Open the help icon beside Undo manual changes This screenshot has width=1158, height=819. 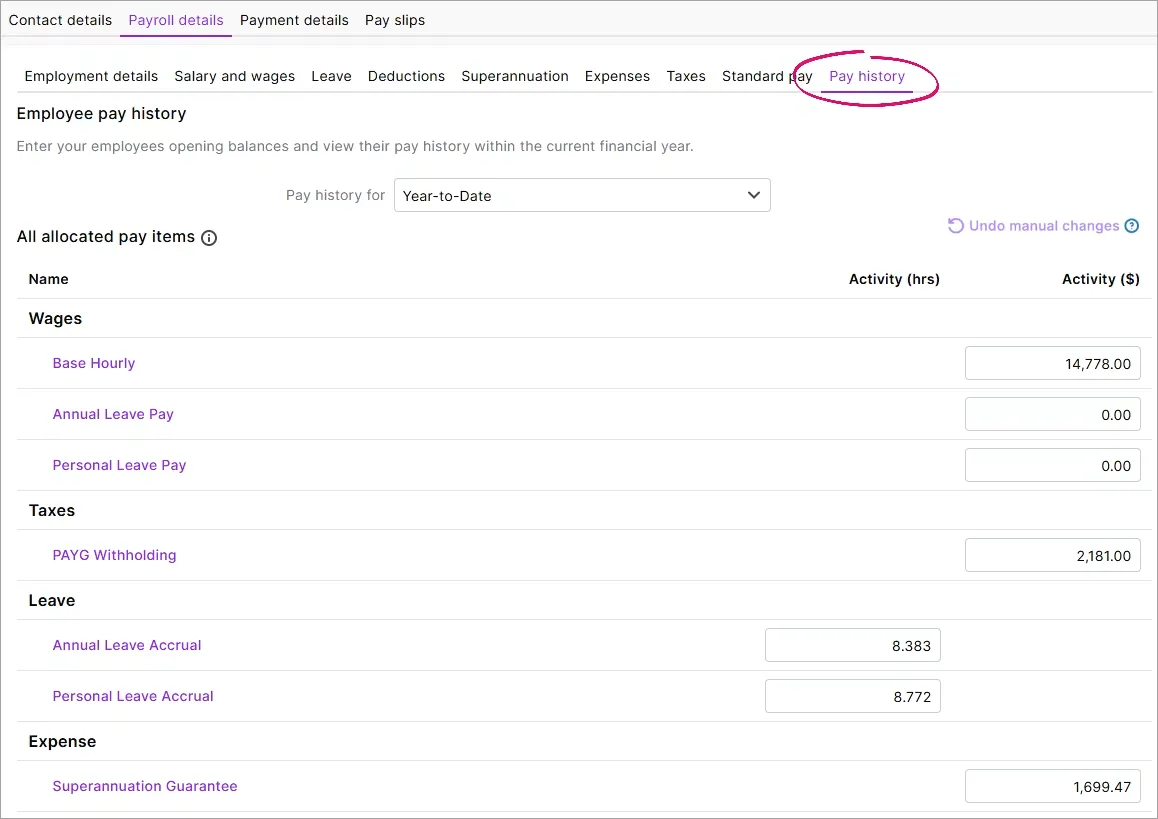coord(1131,226)
